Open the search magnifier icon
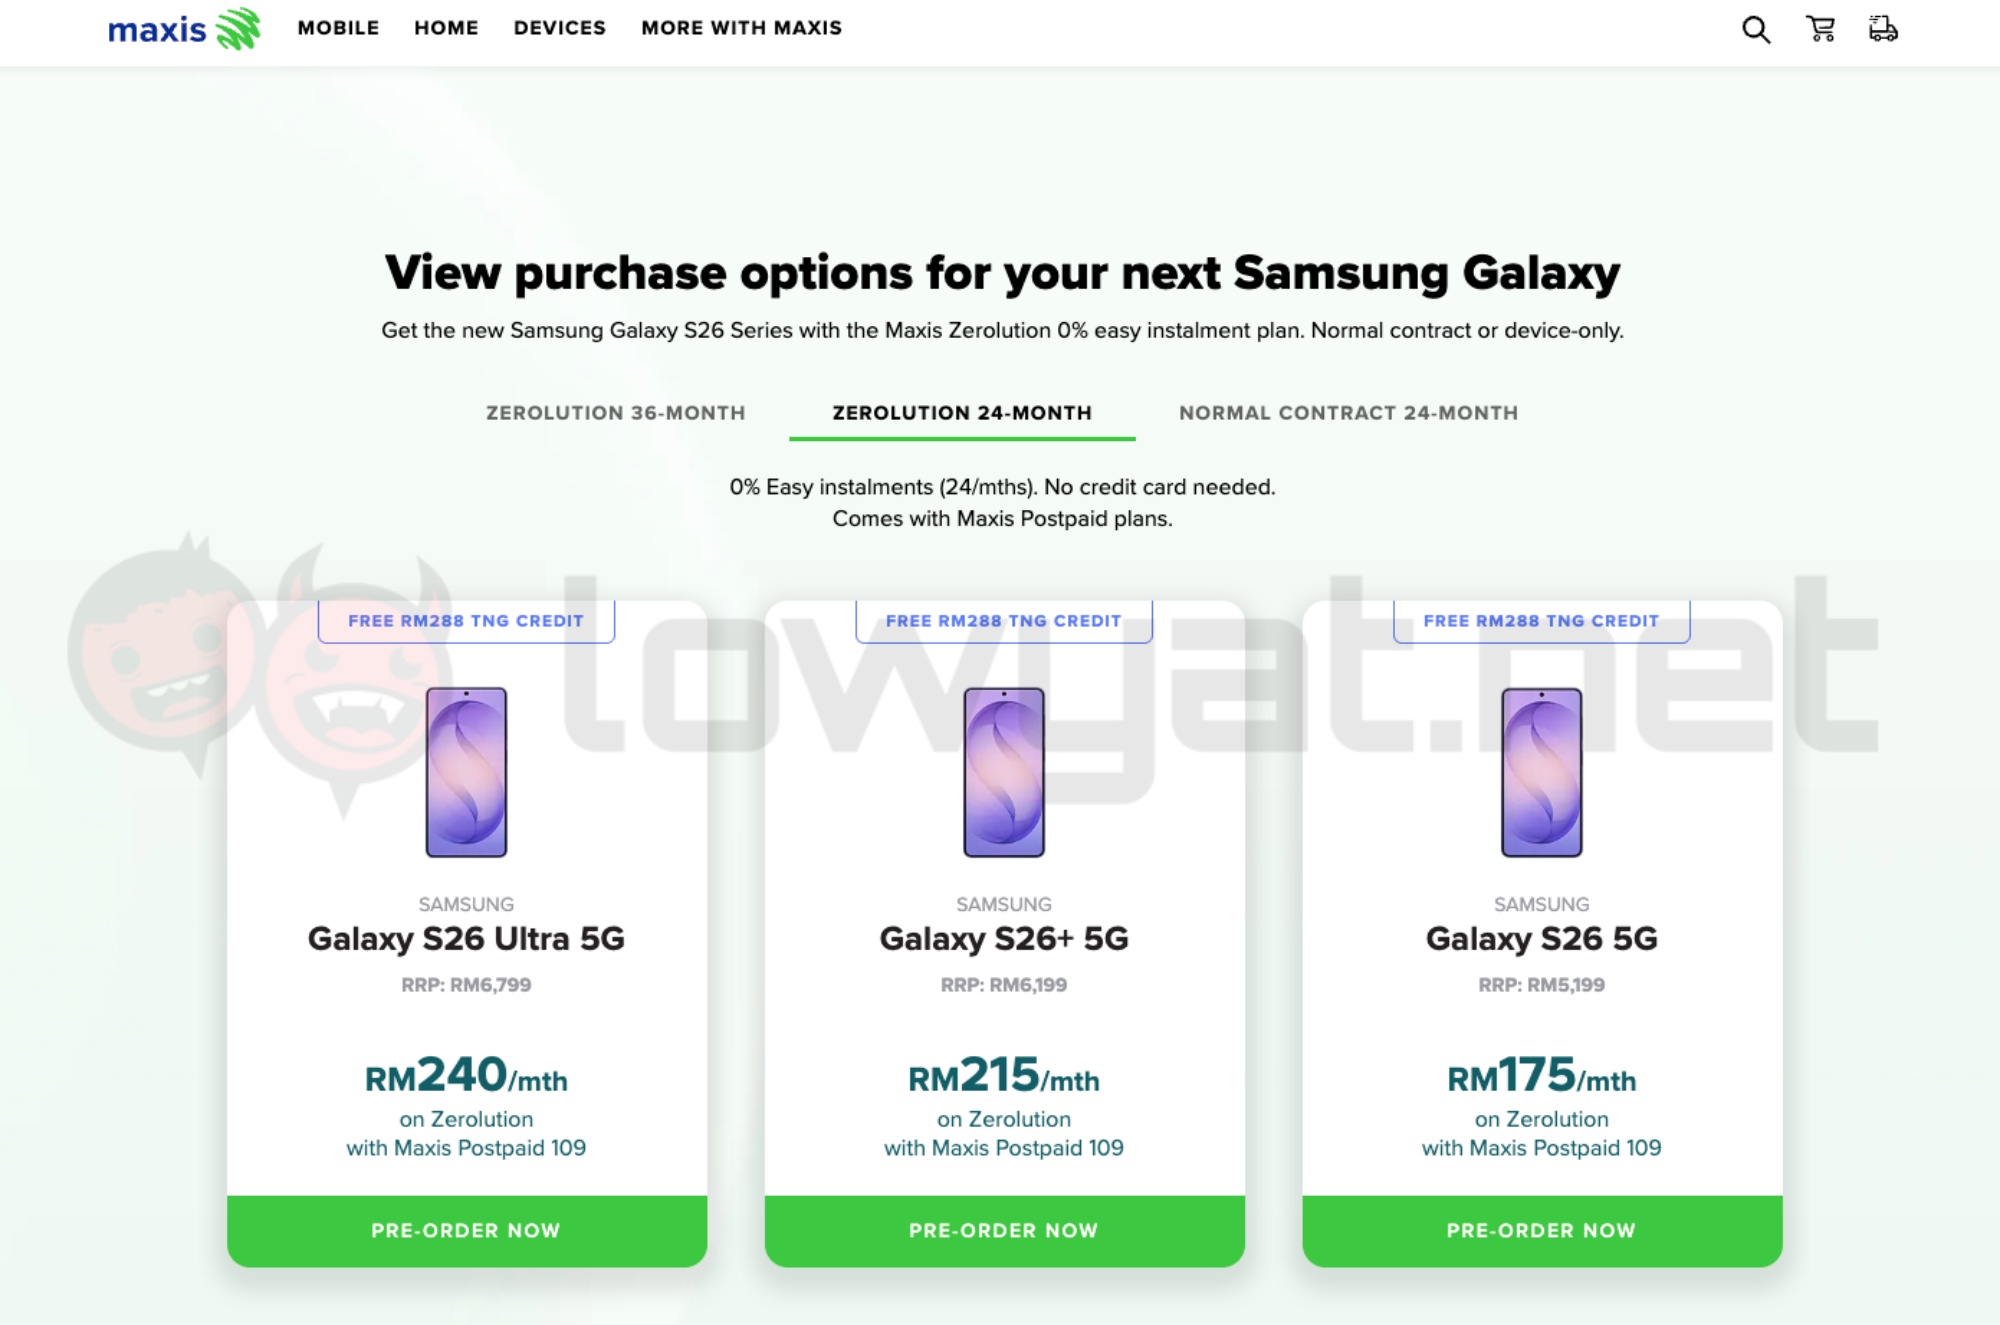Viewport: 2000px width, 1325px height. tap(1756, 30)
